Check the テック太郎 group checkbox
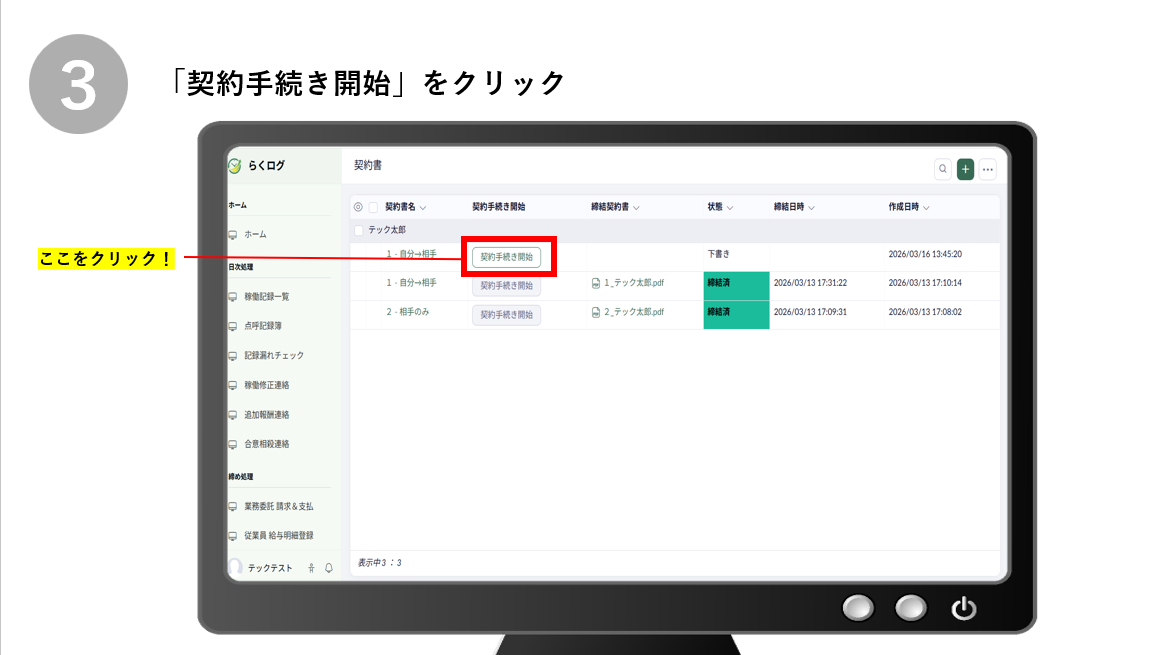 [359, 230]
